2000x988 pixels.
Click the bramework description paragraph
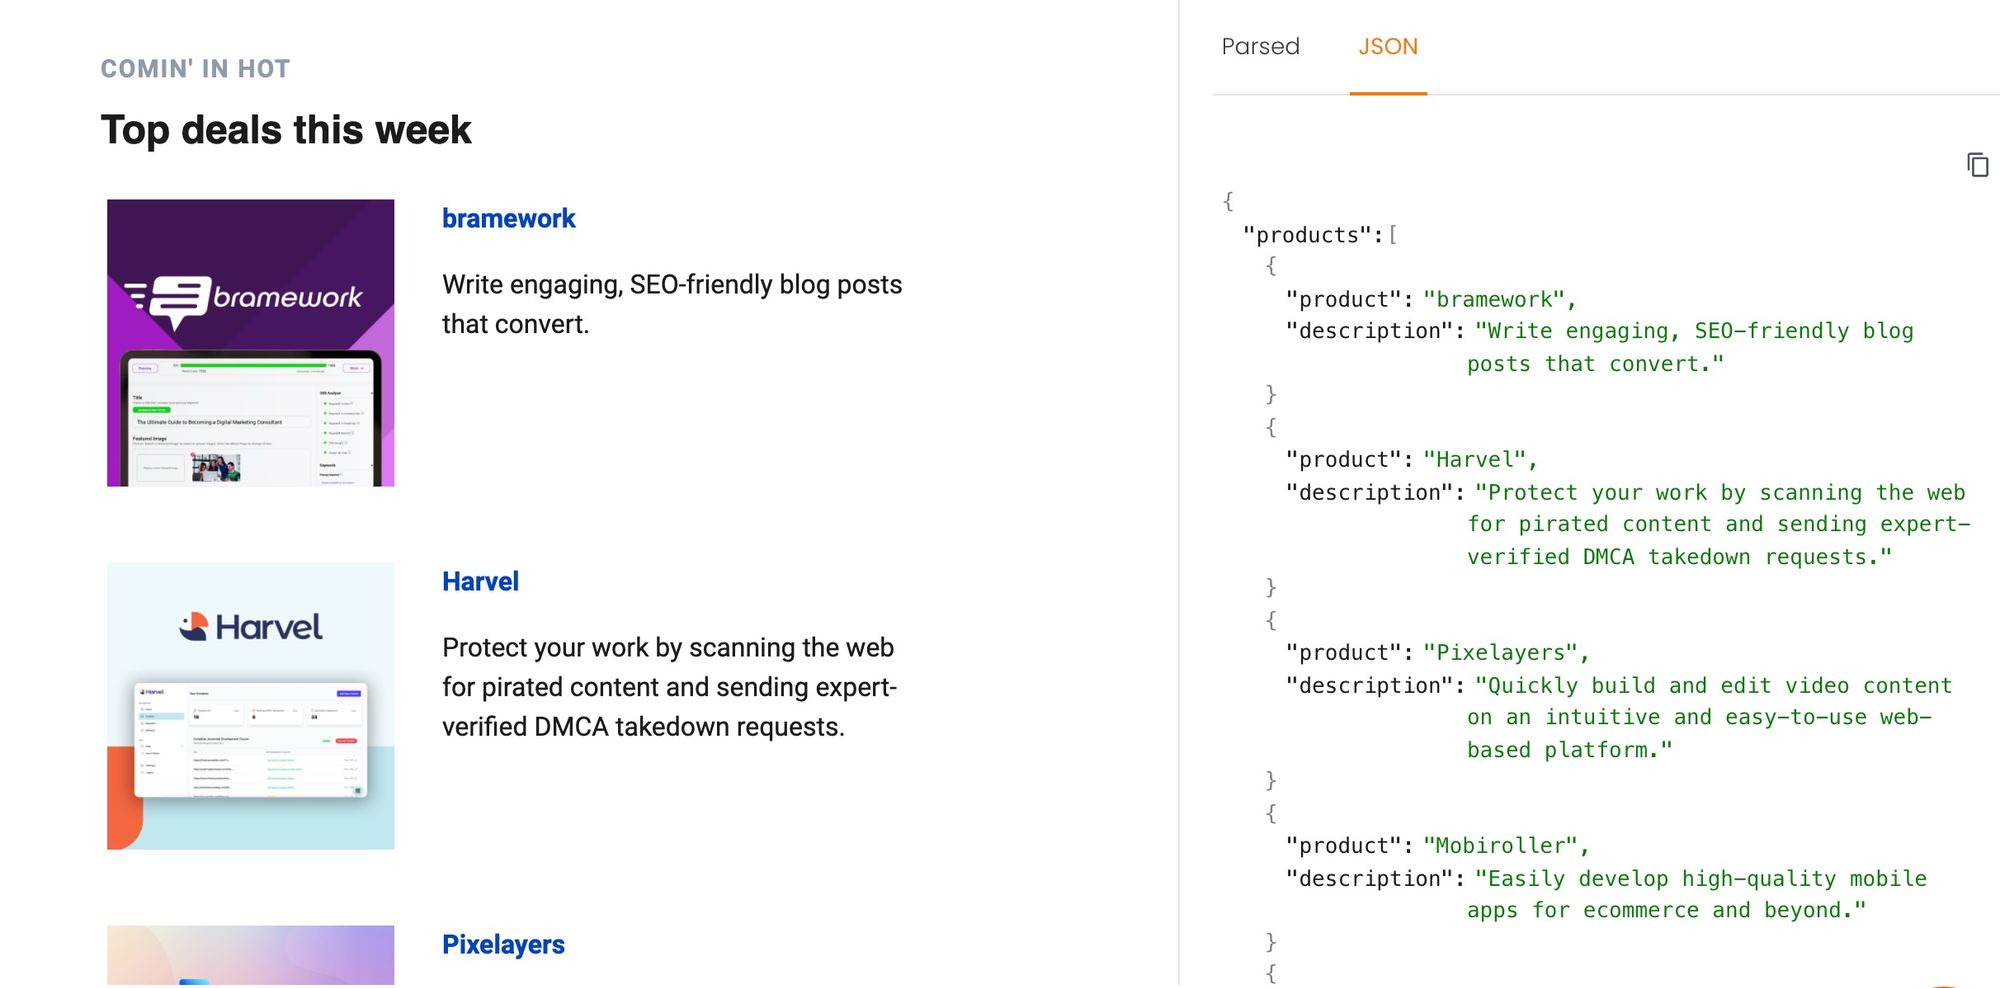coord(671,304)
